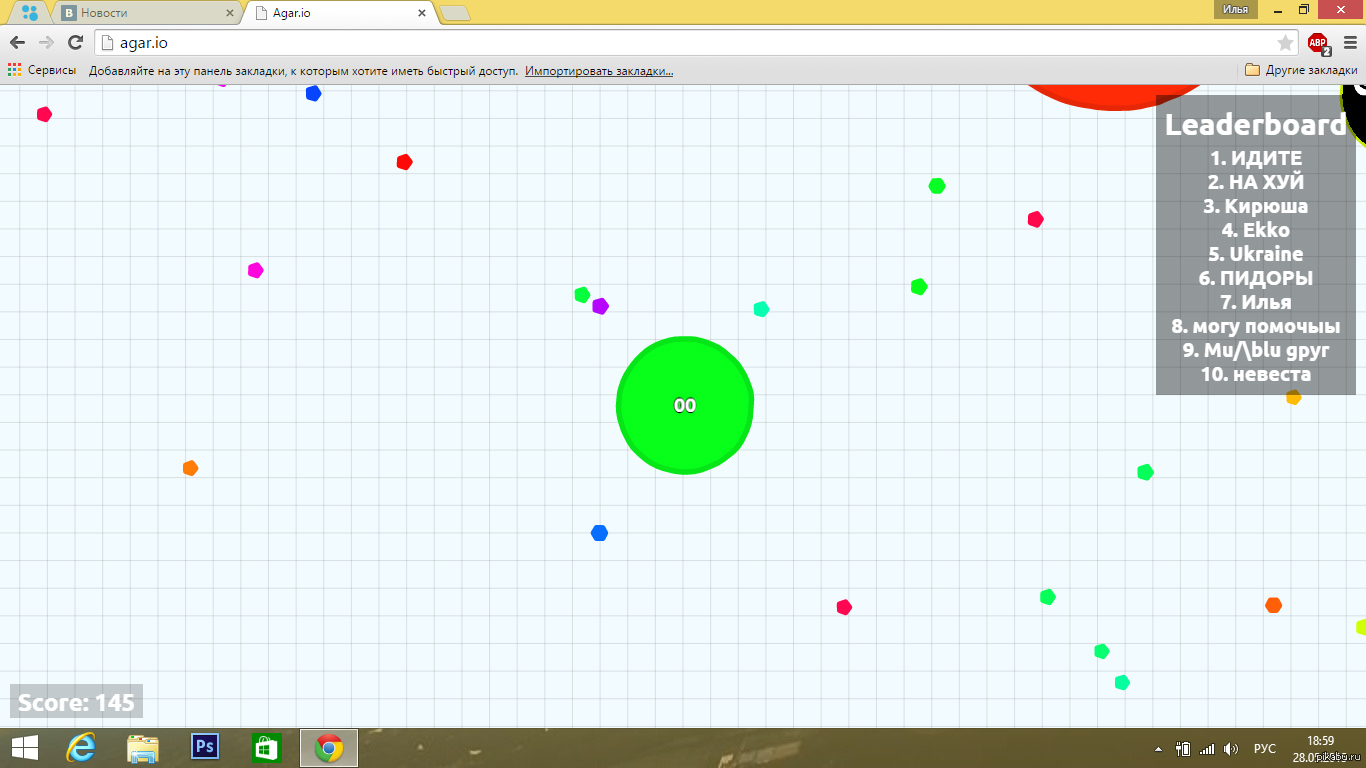Viewport: 1366px width, 768px height.
Task: Click the Сервисы apps shortcut
Action: [42, 71]
